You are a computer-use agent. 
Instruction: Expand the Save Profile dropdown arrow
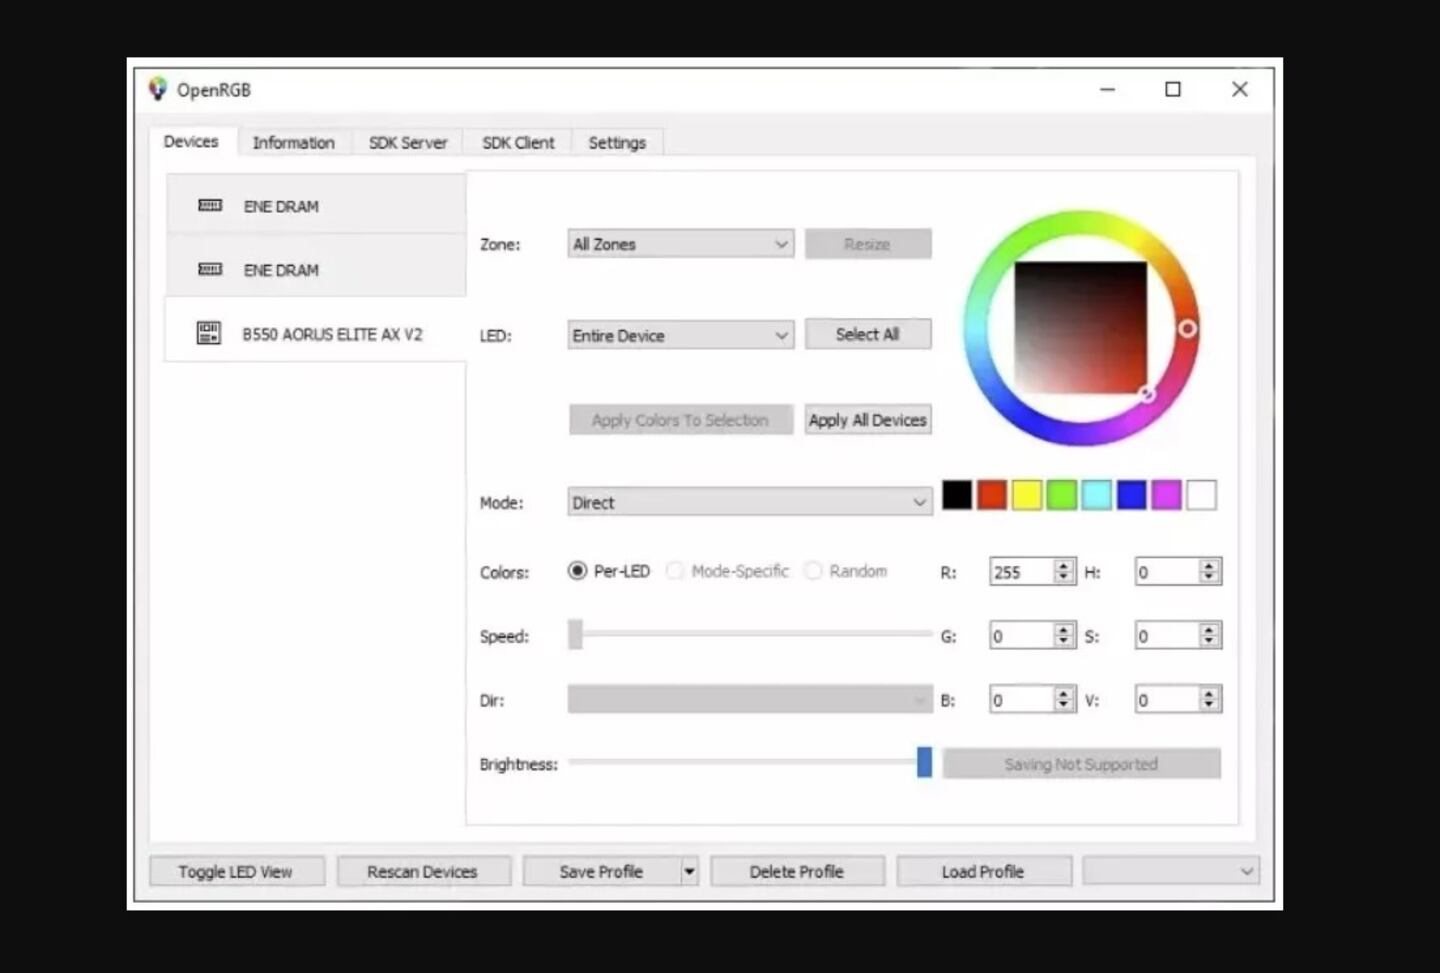pos(689,871)
